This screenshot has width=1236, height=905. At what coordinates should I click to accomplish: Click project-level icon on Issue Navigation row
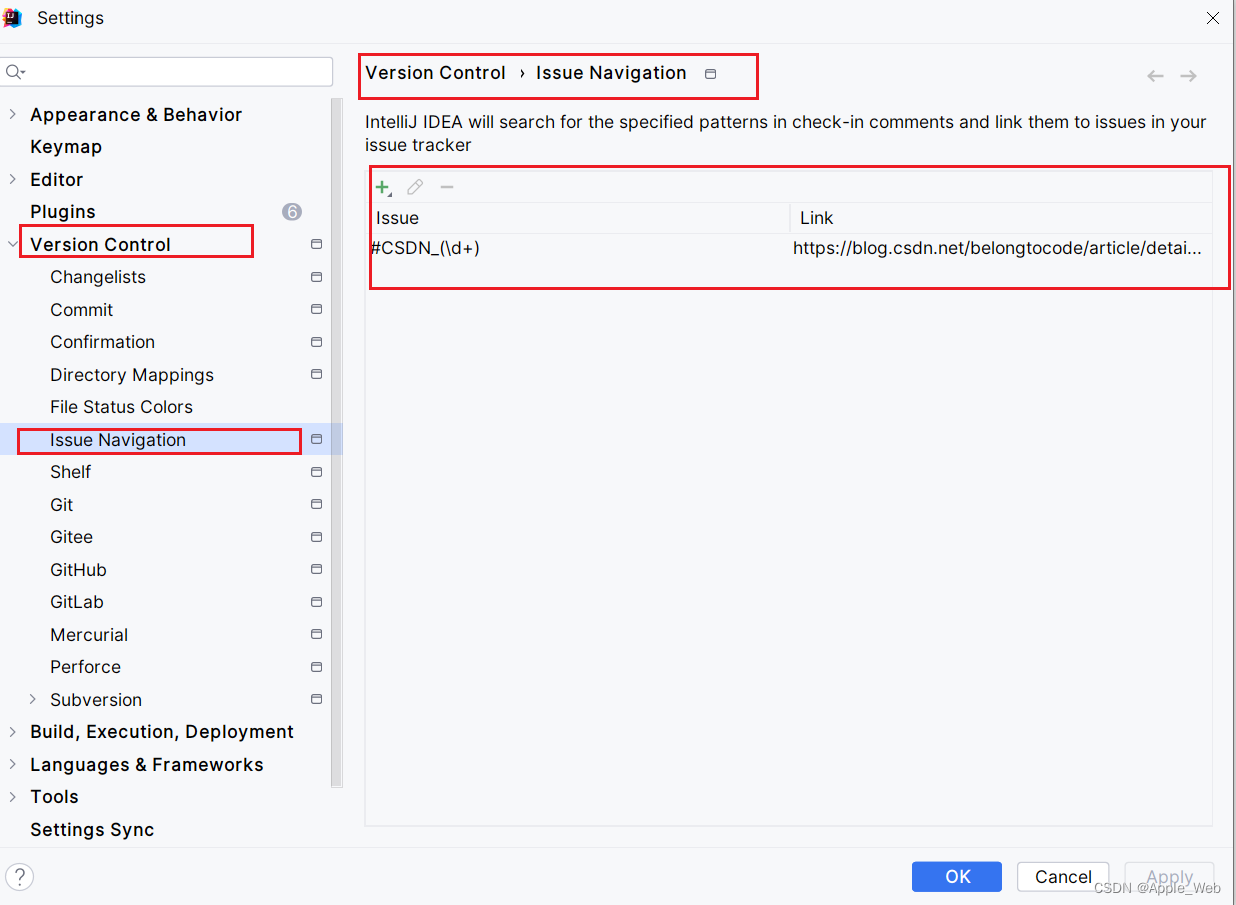click(x=317, y=439)
